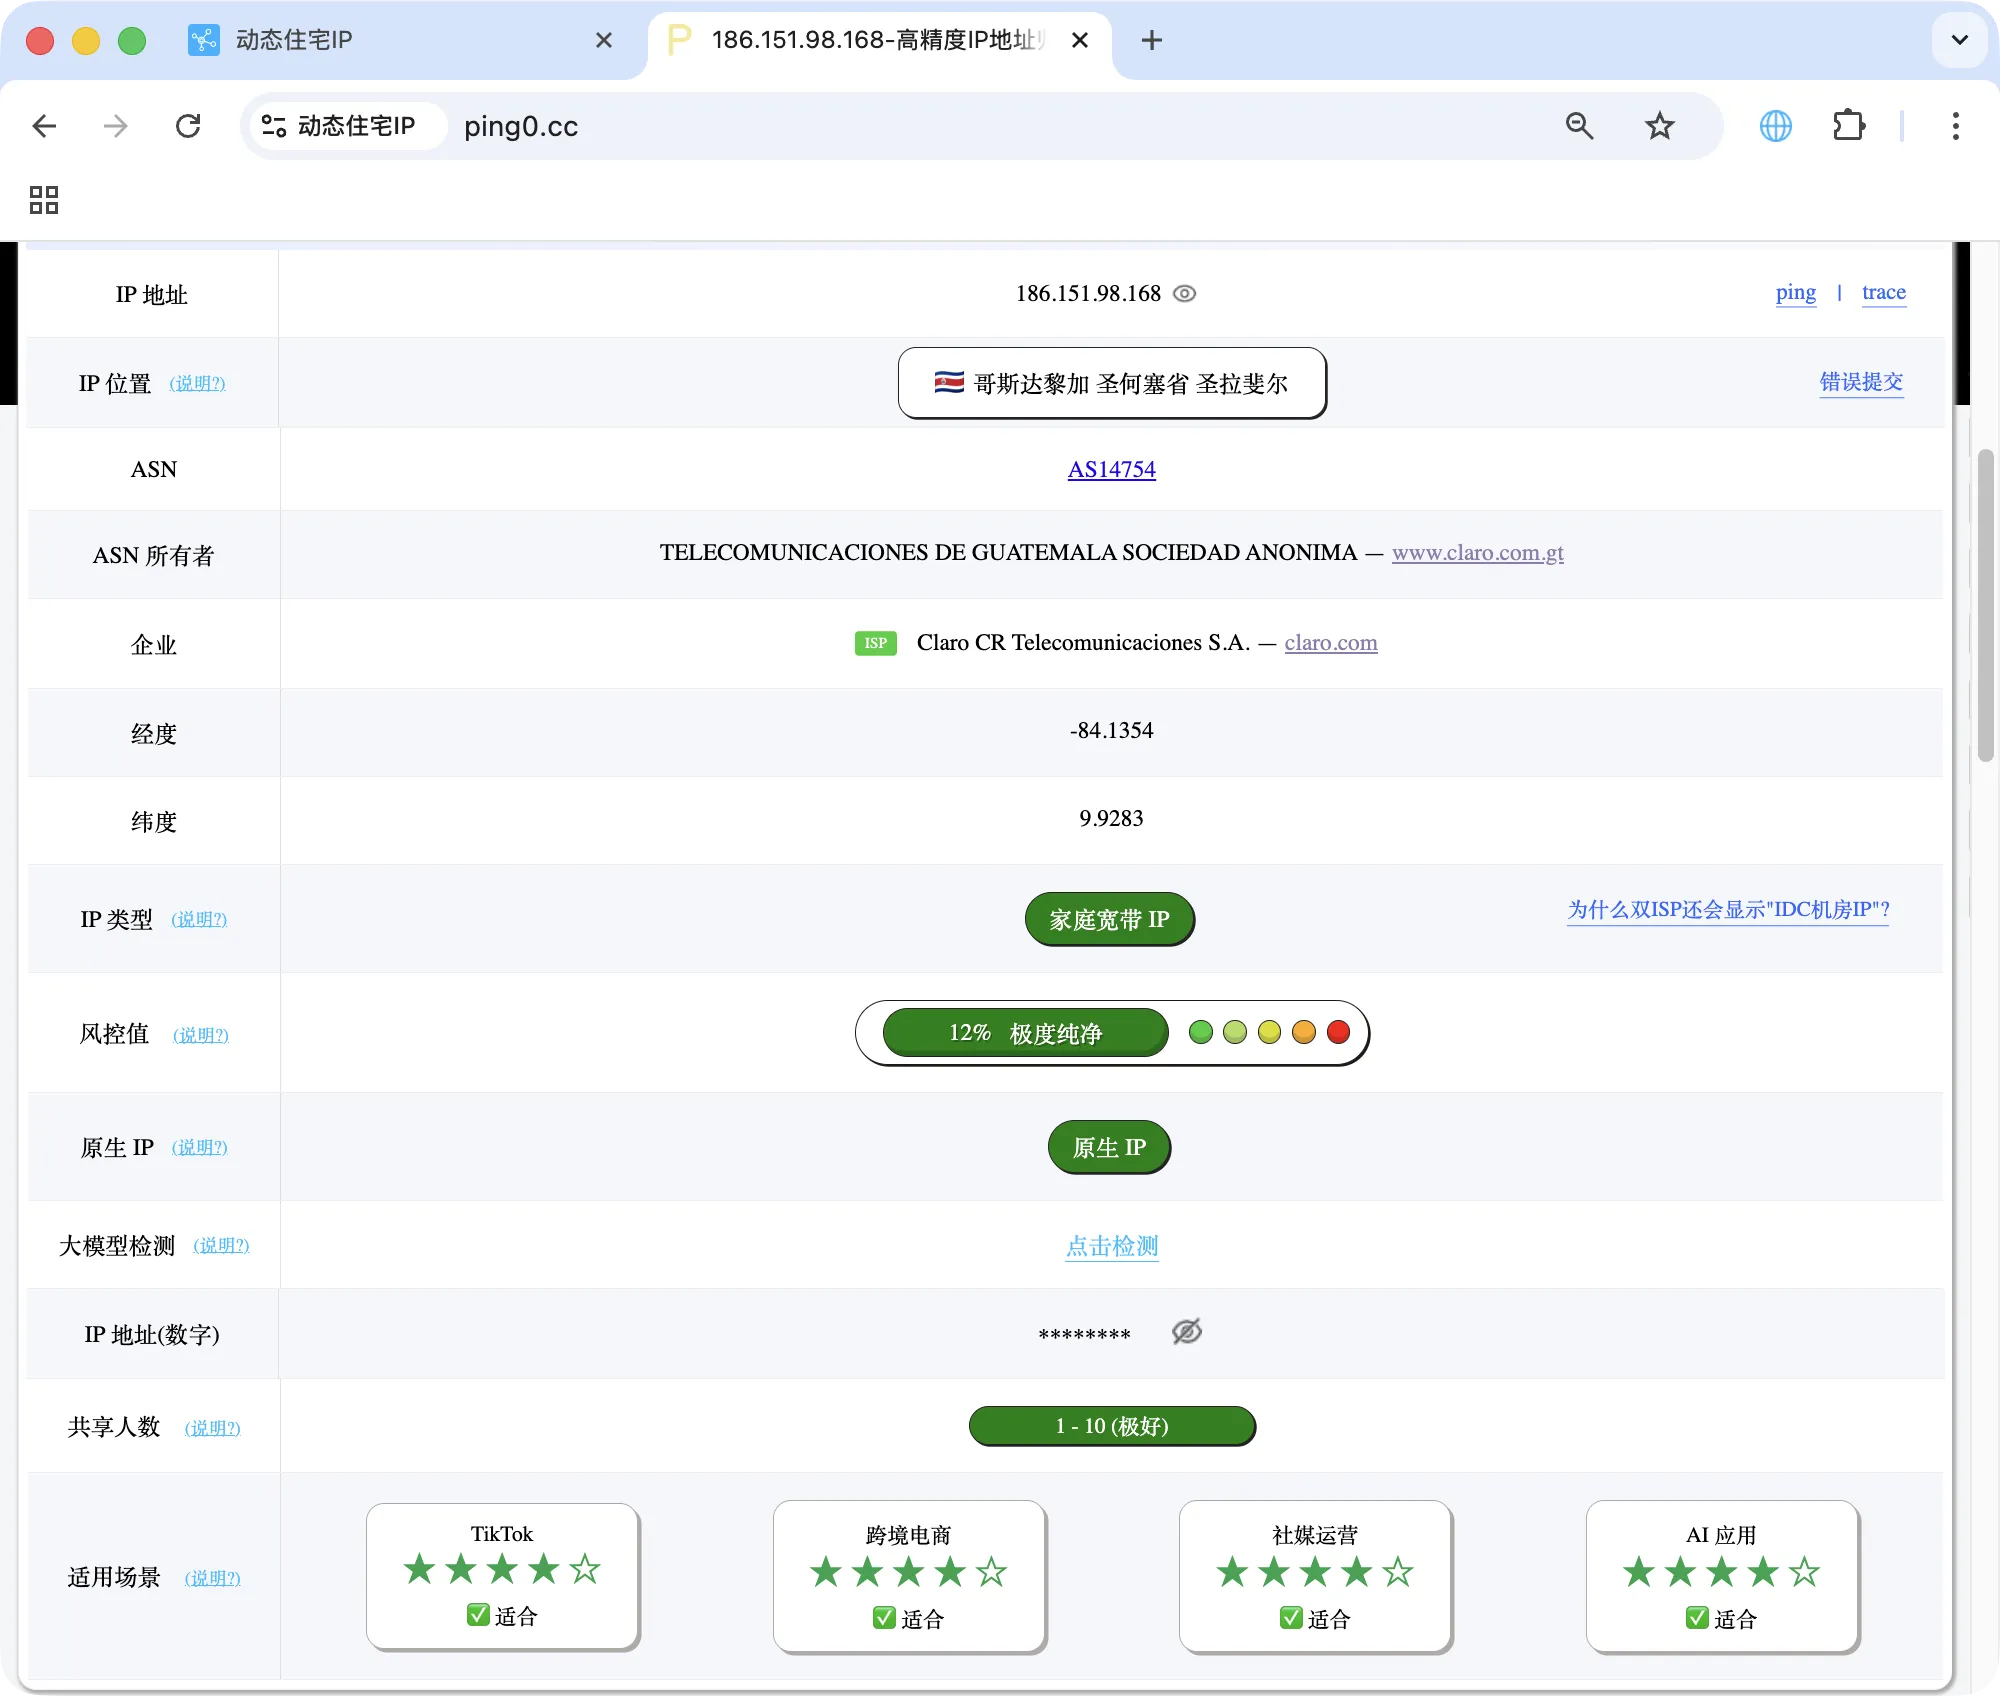Select the 社媒运营 scenario card
Screen dimensions: 2000x1696
point(1315,1577)
